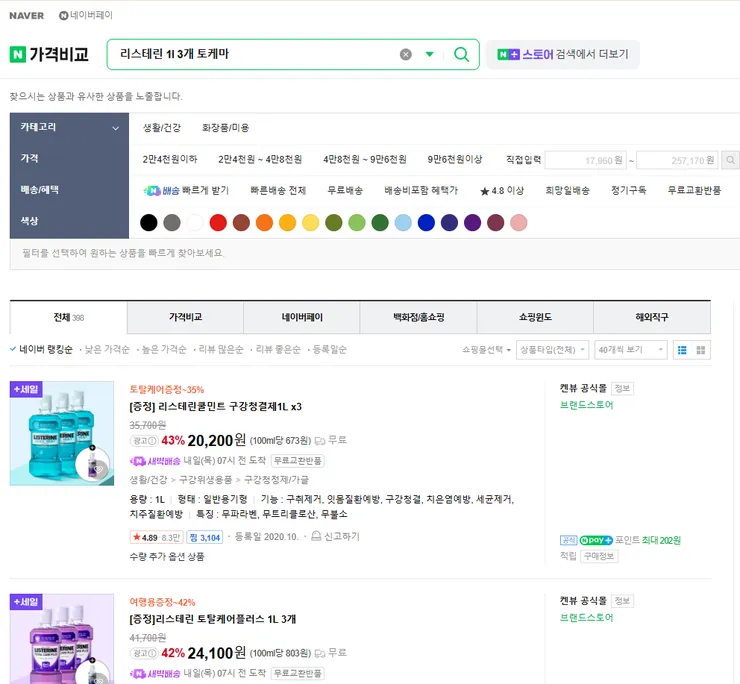
Task: Sort by 등록일순
Action: pyautogui.click(x=329, y=349)
